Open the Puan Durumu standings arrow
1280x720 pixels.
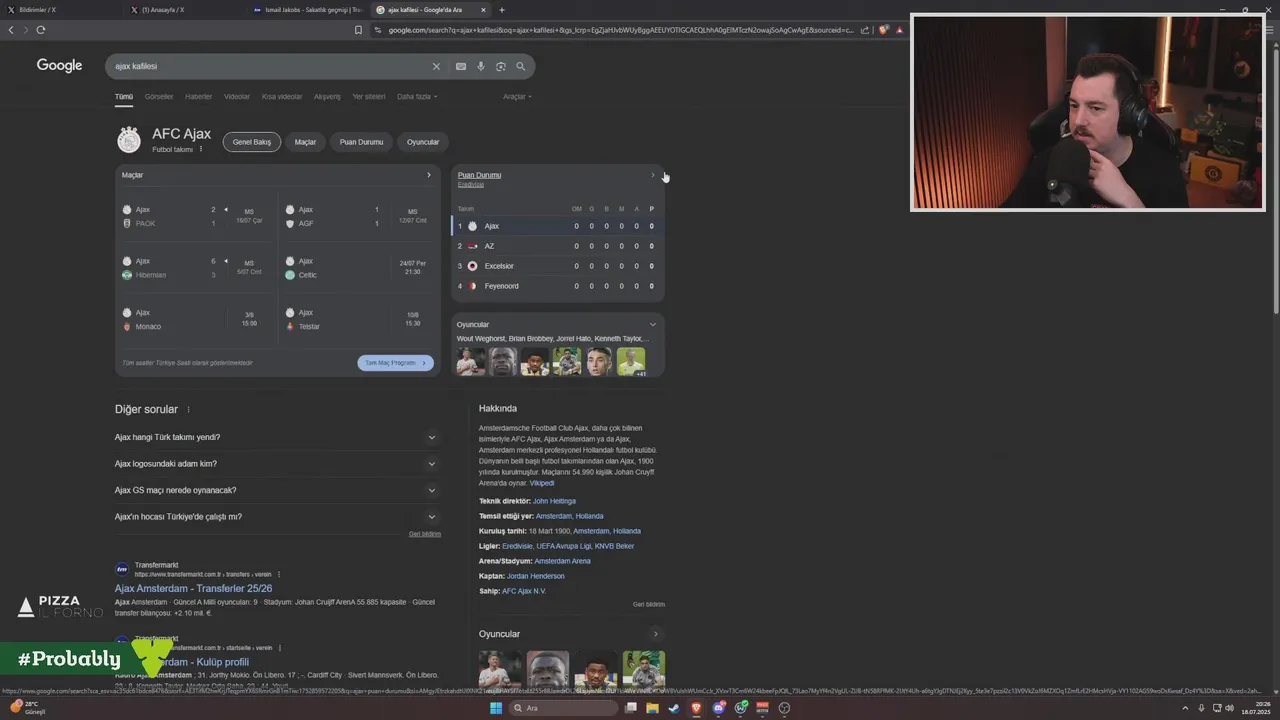point(653,175)
